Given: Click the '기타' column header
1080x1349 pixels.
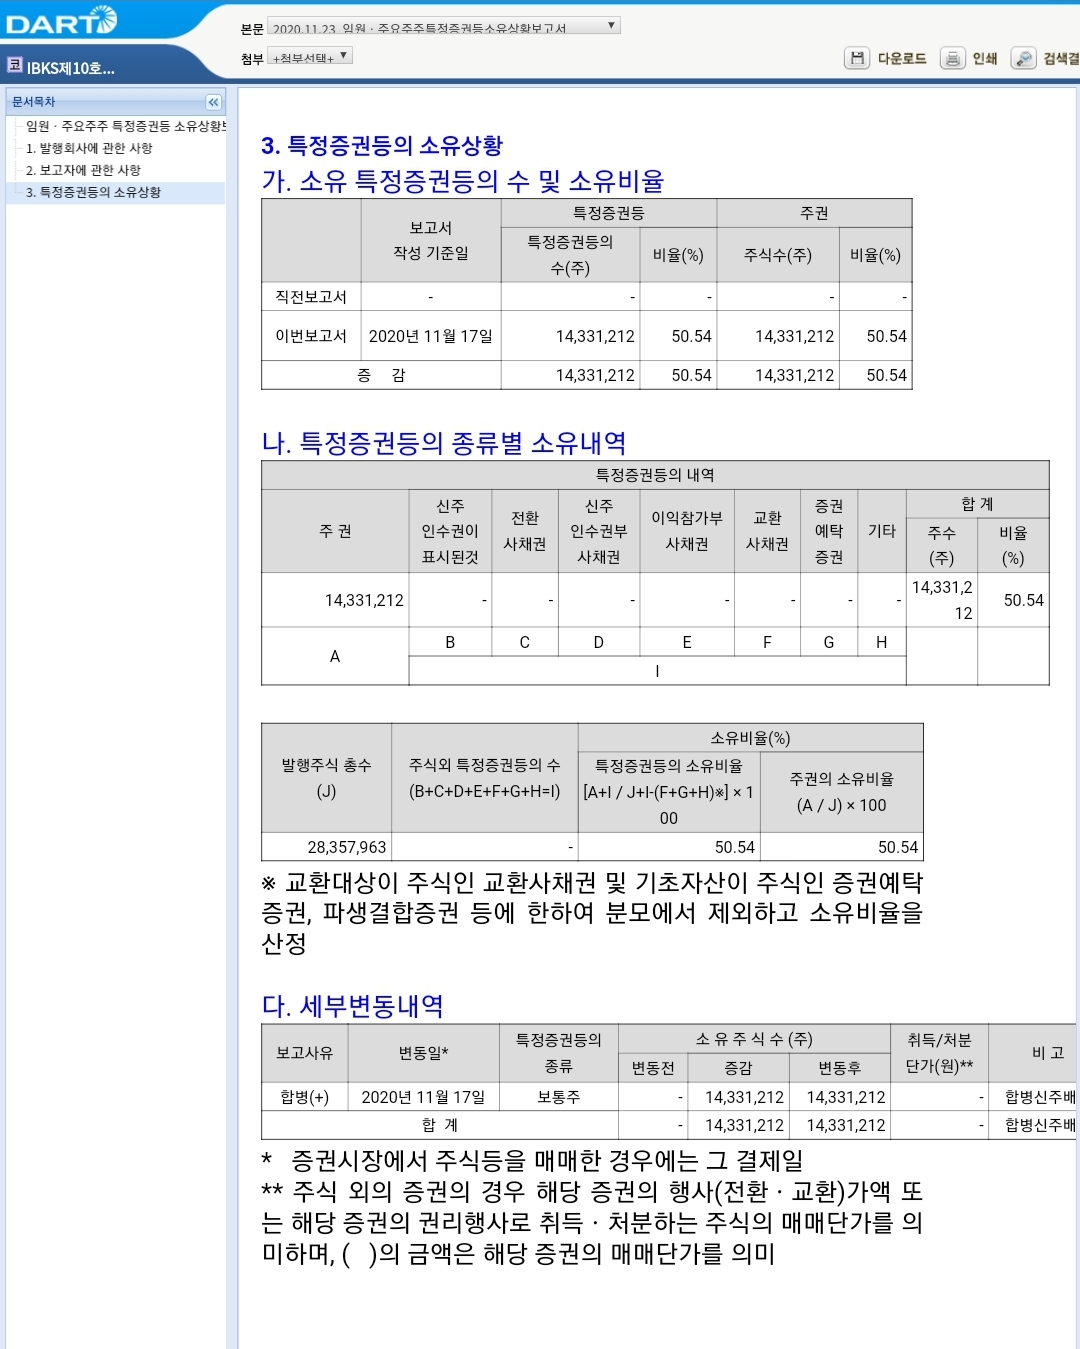Looking at the screenshot, I should coord(882,531).
